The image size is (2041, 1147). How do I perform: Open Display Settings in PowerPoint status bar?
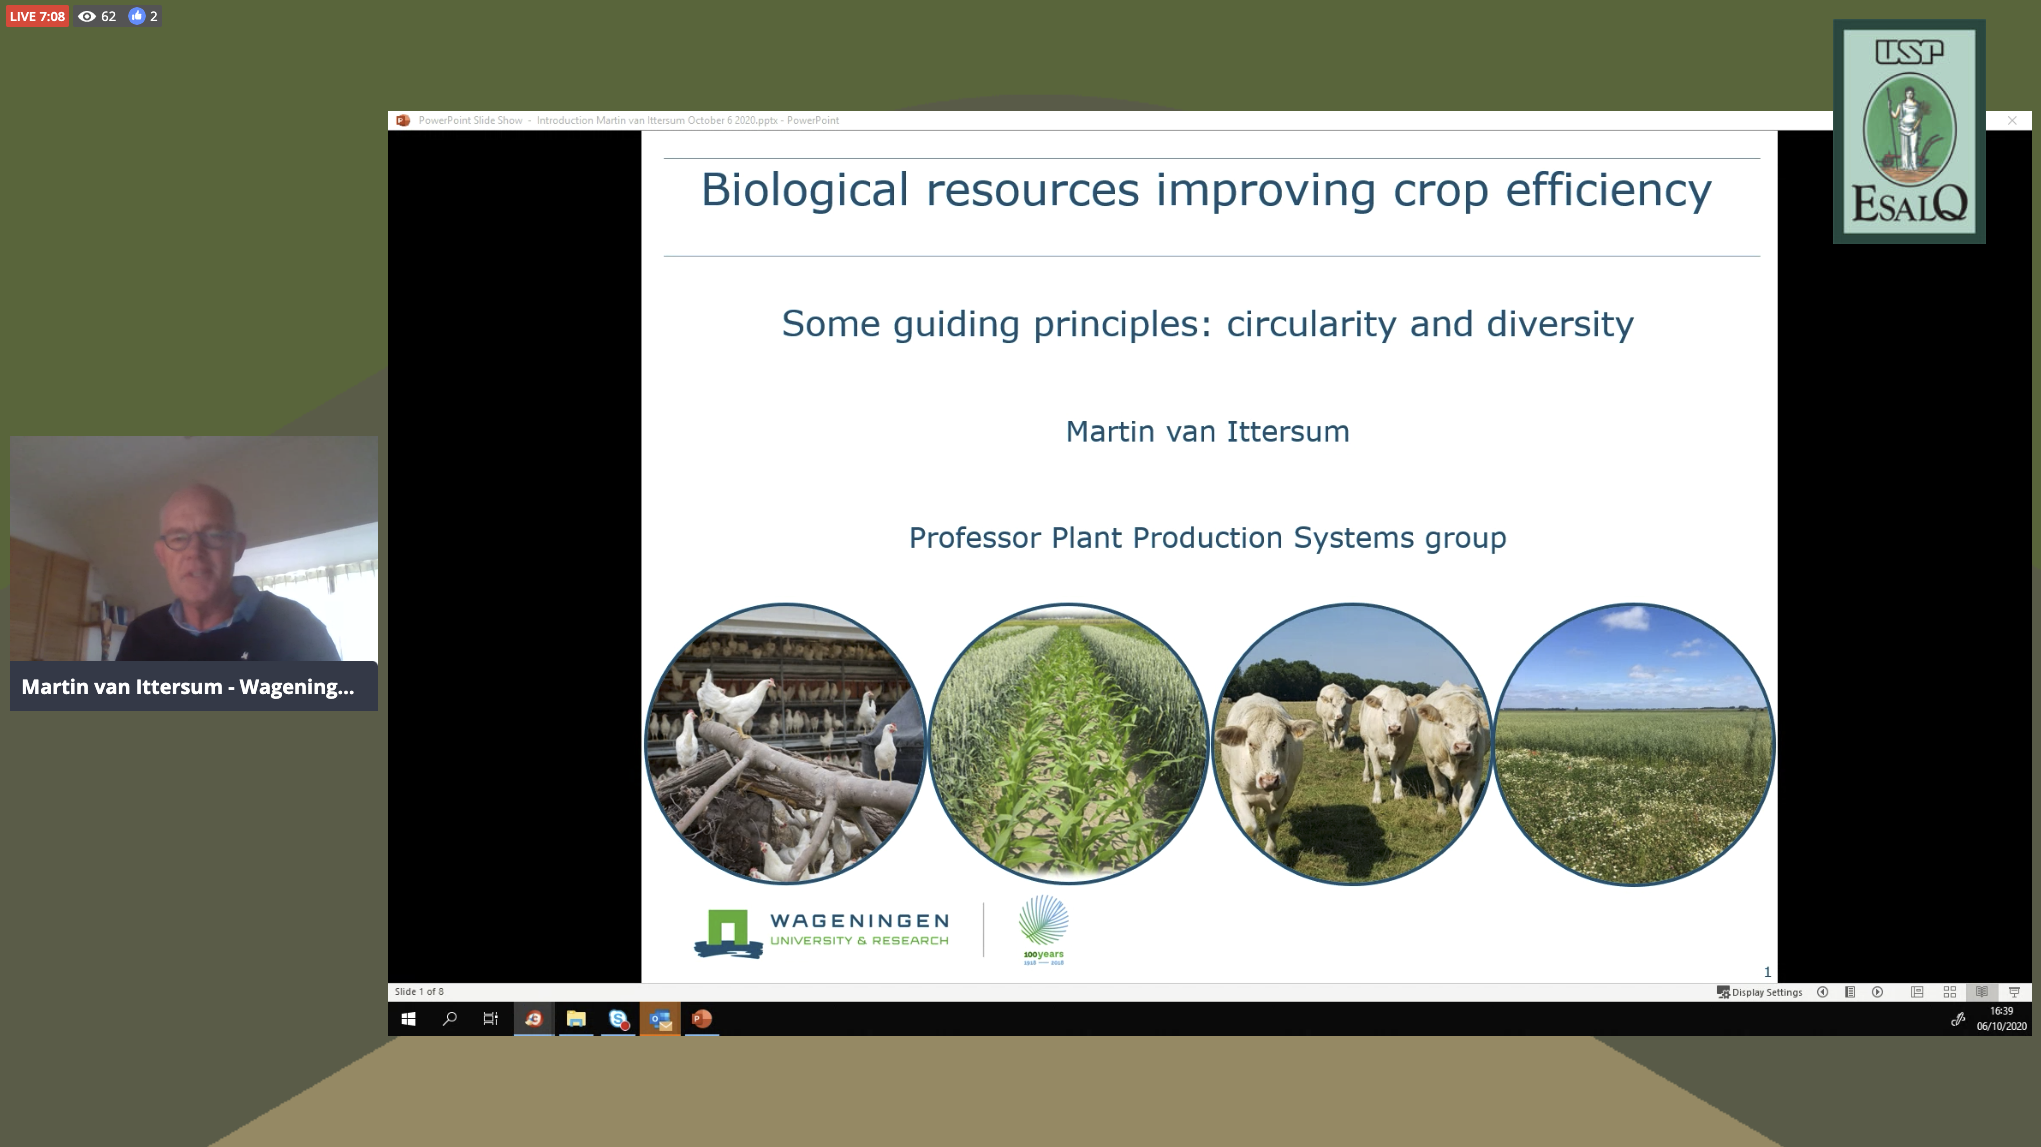click(x=1759, y=992)
